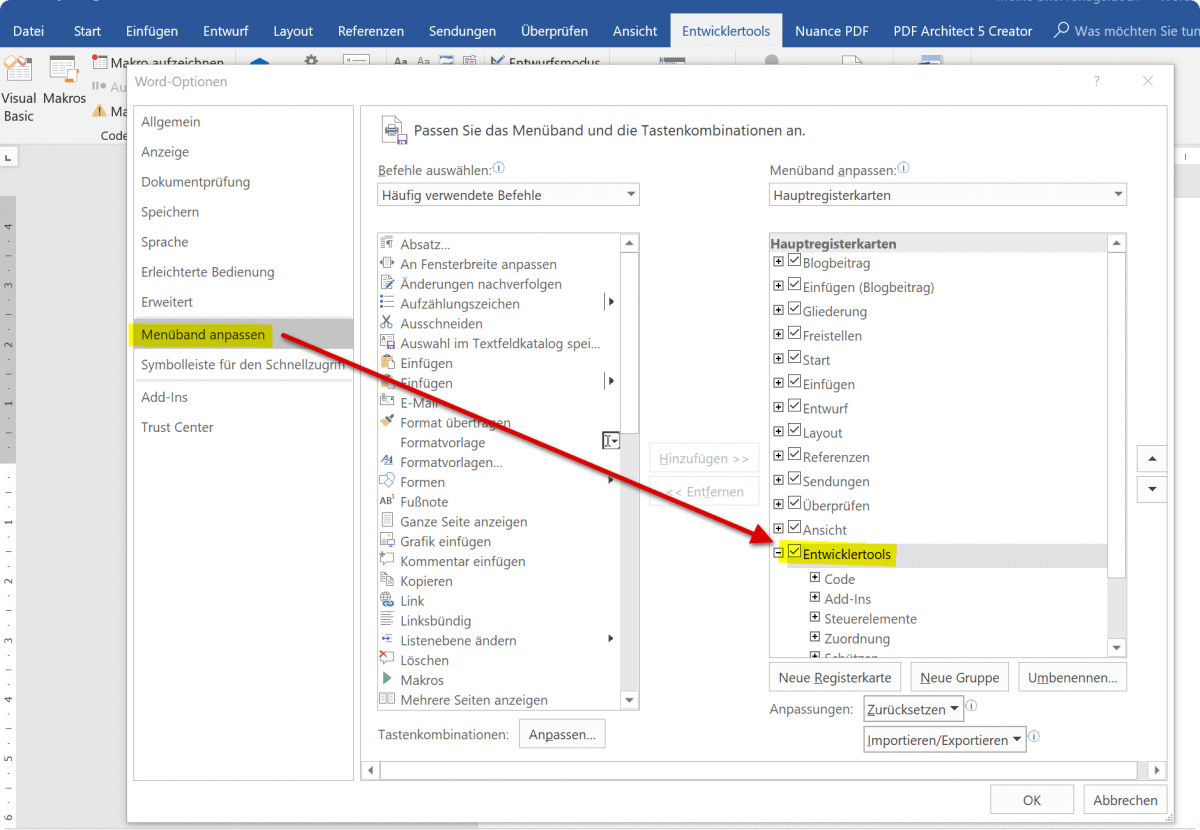Viewport: 1200px width, 830px height.
Task: Confirm changes with the OK button
Action: click(x=1031, y=799)
